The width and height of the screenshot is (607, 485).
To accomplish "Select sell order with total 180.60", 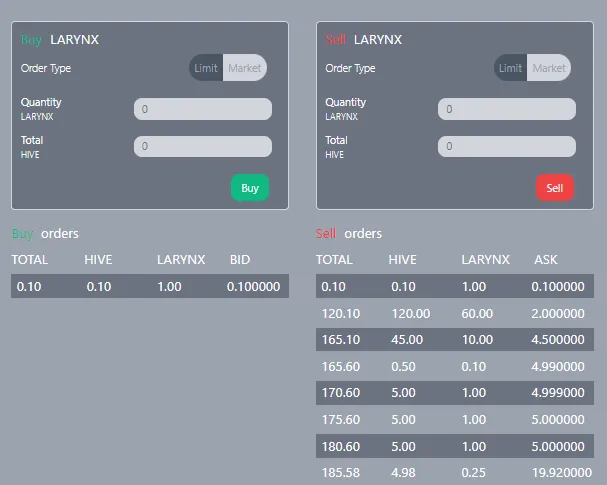I will coord(455,446).
